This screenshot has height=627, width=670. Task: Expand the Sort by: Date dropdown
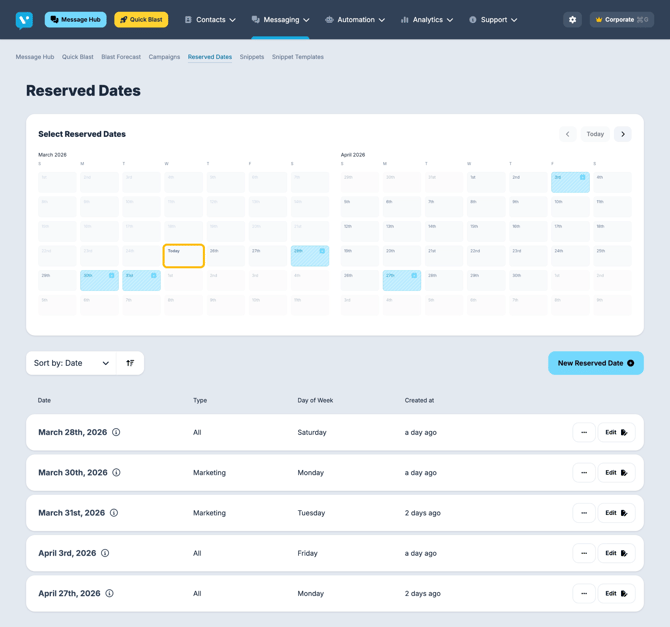(71, 363)
